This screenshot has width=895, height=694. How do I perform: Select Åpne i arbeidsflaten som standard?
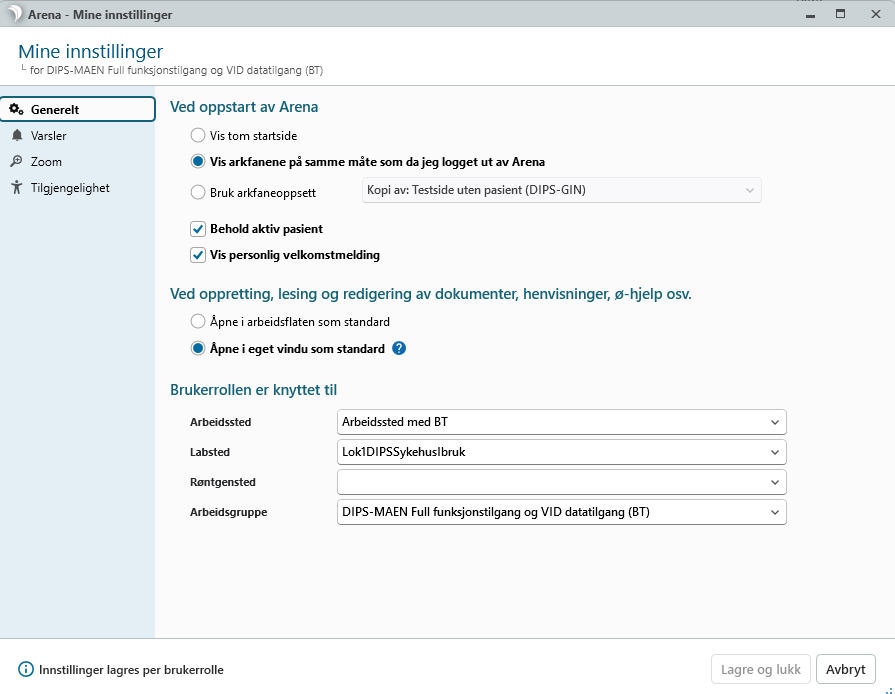tap(198, 322)
